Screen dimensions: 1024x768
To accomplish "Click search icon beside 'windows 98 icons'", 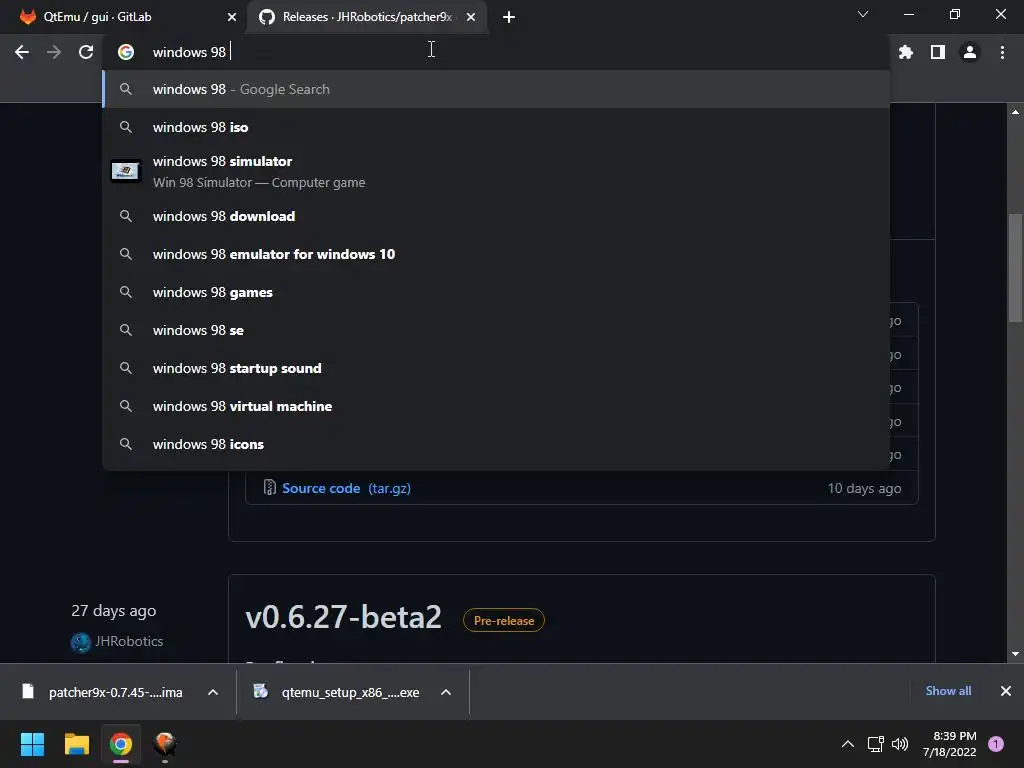I will coord(125,443).
